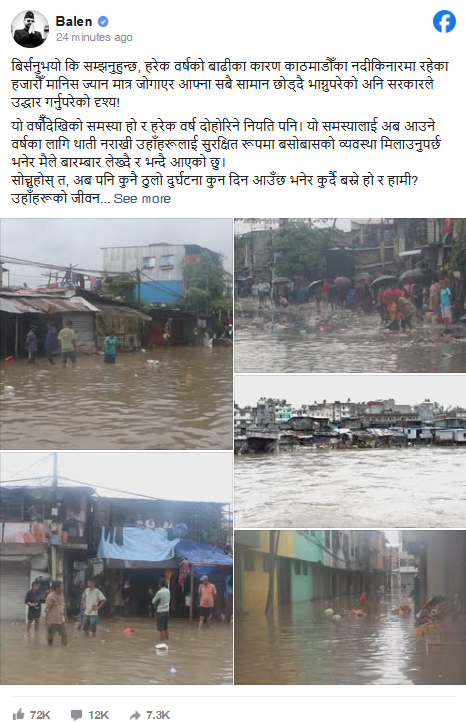View the 12K comments count

(98, 715)
